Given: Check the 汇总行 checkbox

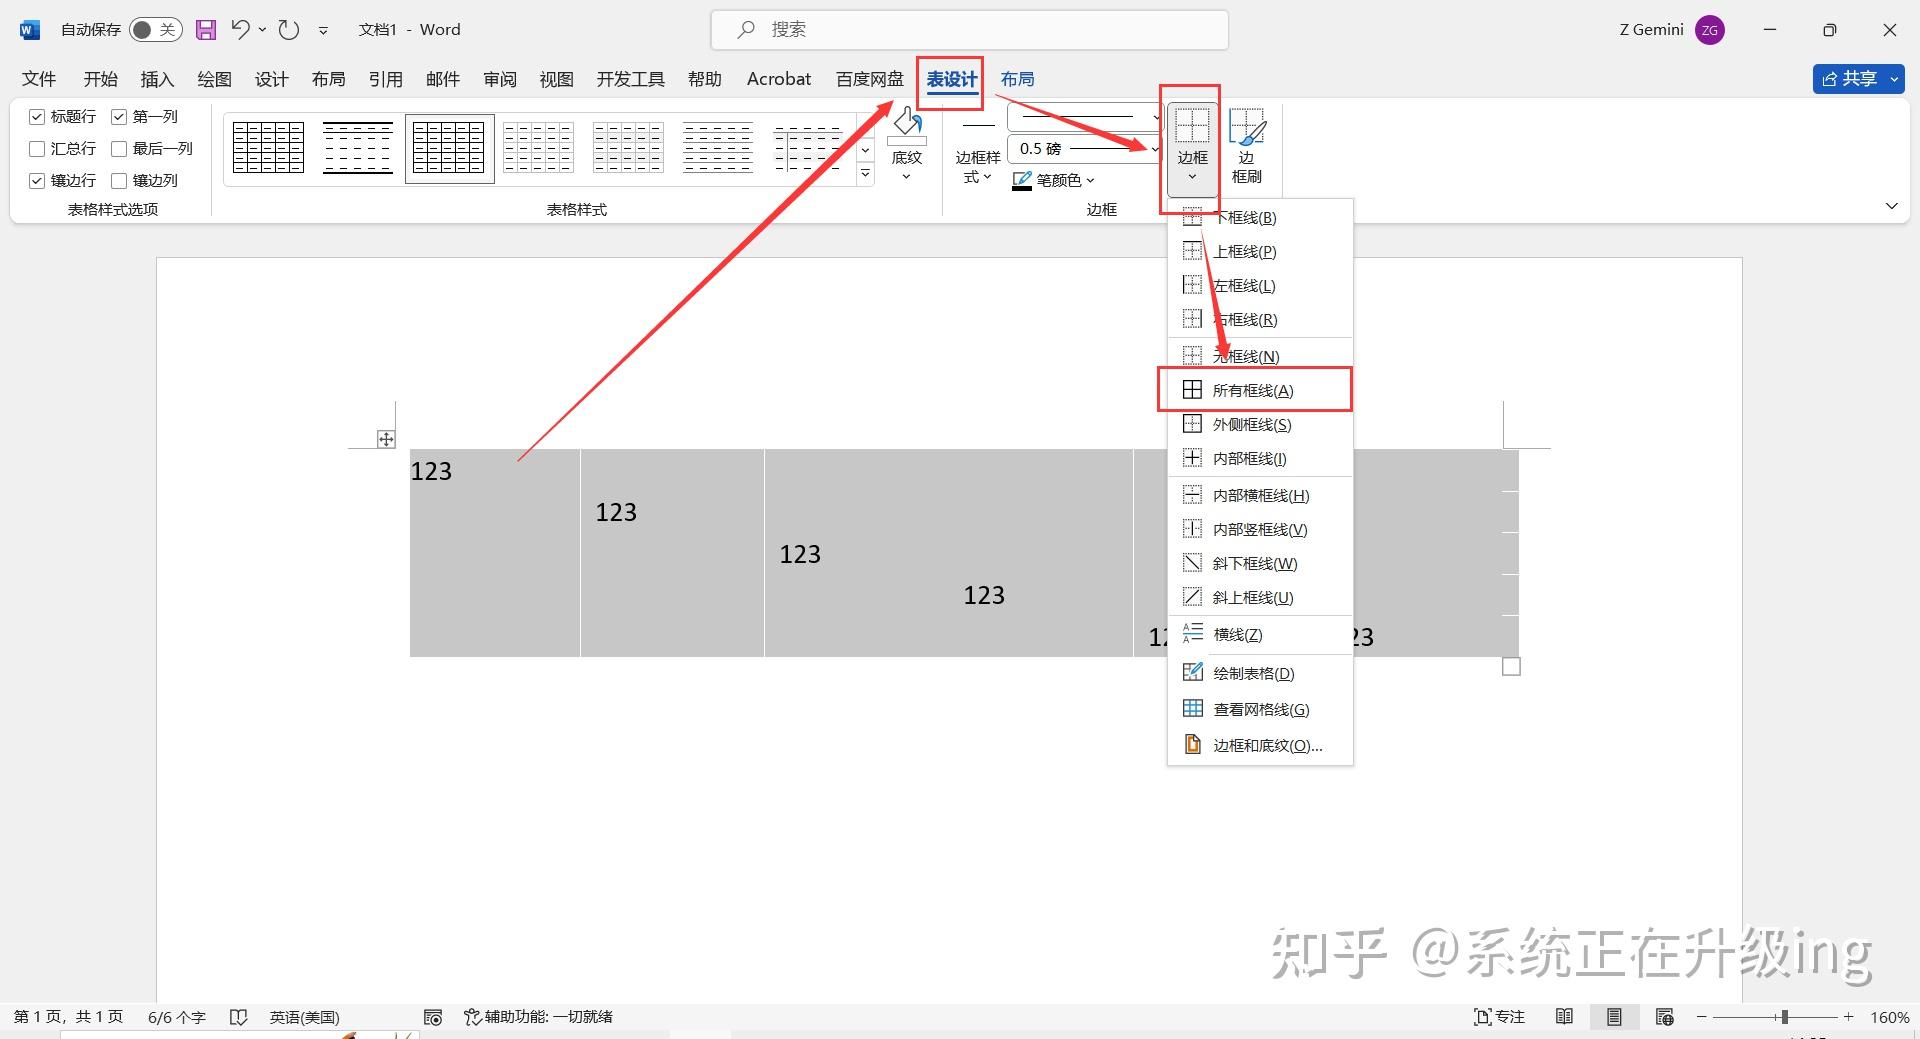Looking at the screenshot, I should click(37, 149).
